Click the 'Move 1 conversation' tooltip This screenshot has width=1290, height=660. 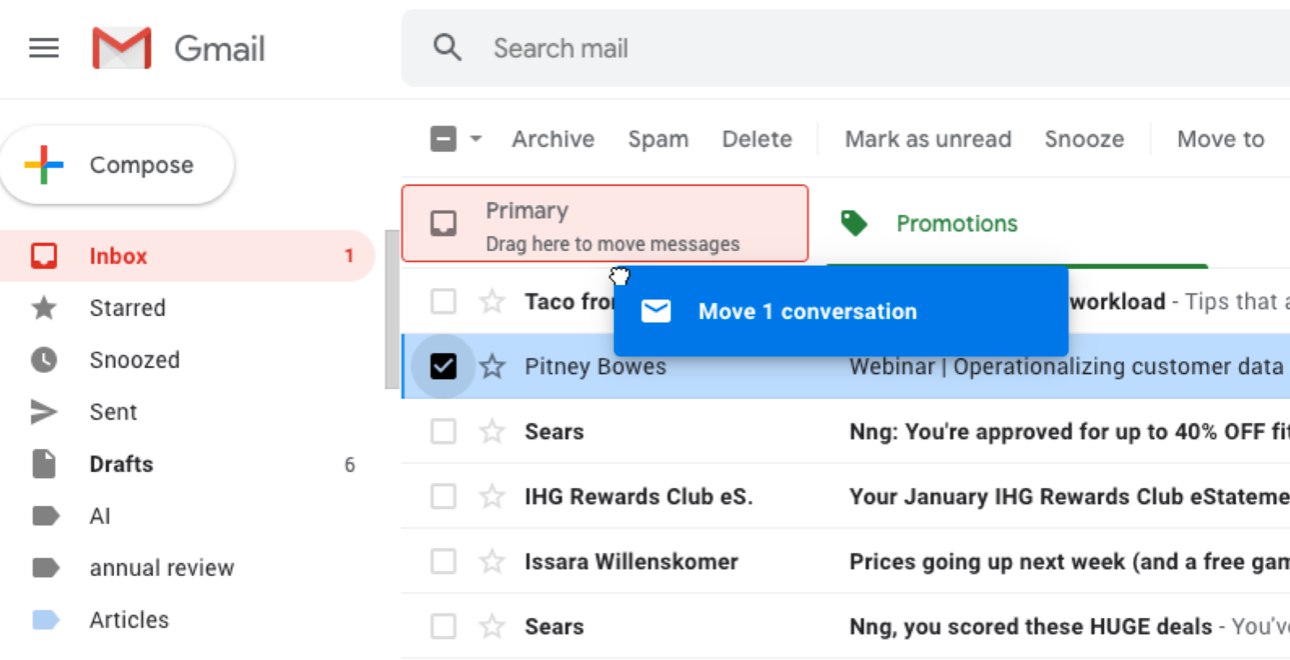tap(841, 311)
